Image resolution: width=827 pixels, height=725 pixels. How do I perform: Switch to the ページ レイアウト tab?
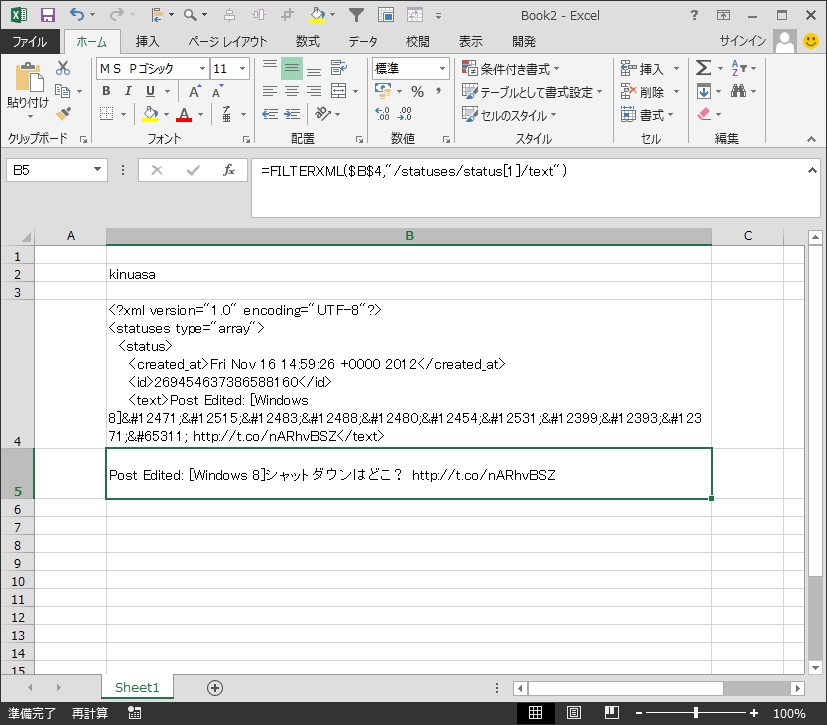228,41
